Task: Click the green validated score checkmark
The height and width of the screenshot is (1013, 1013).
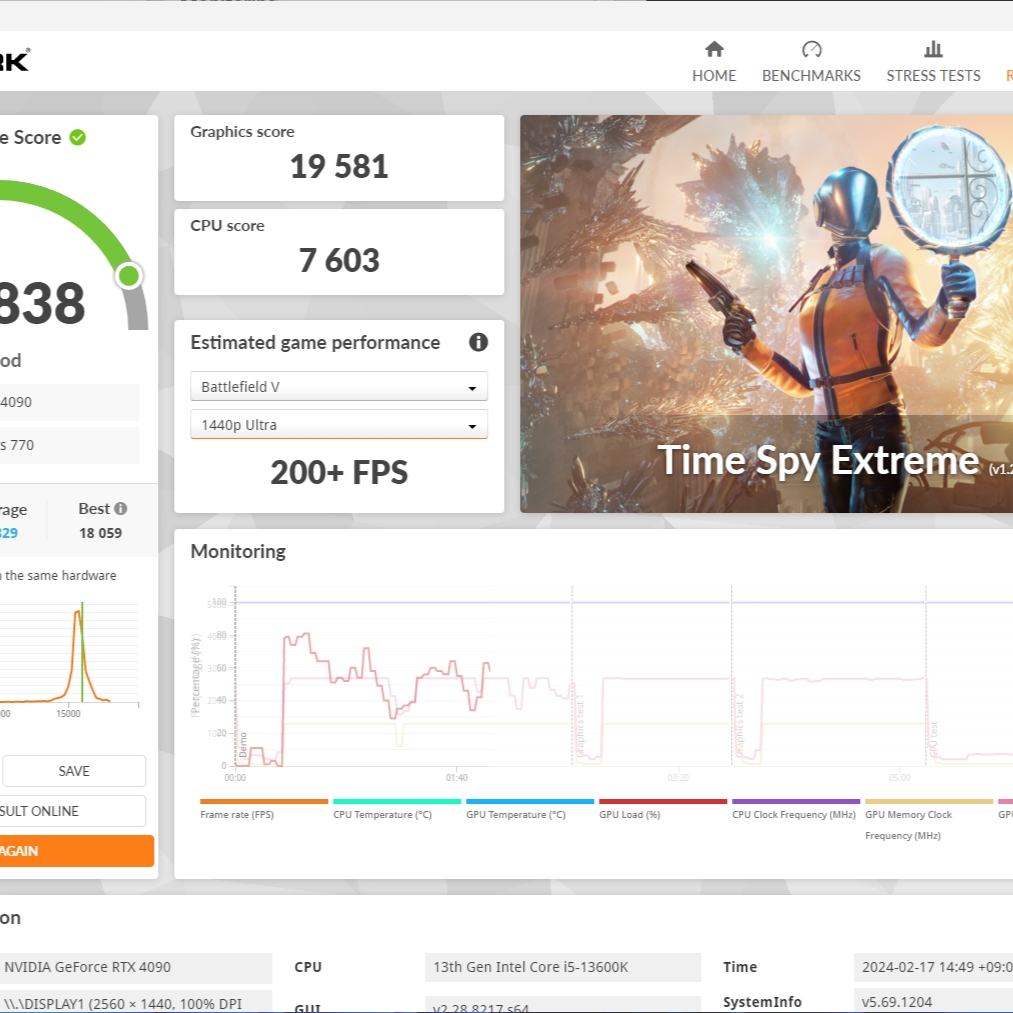Action: tap(78, 138)
